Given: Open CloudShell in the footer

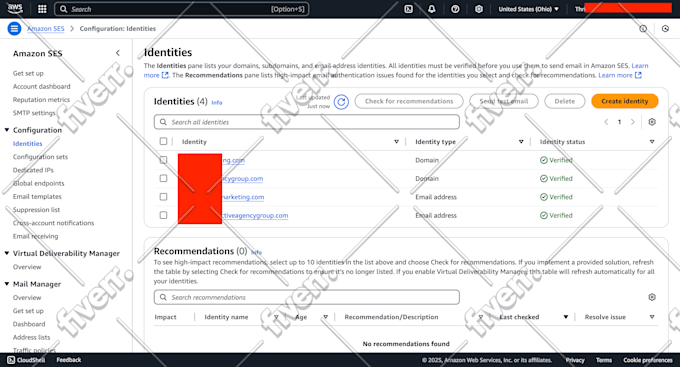Looking at the screenshot, I should point(26,360).
